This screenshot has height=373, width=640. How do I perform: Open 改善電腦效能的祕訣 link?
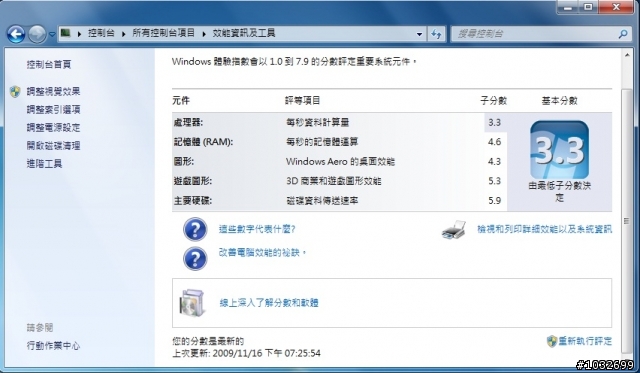point(262,253)
